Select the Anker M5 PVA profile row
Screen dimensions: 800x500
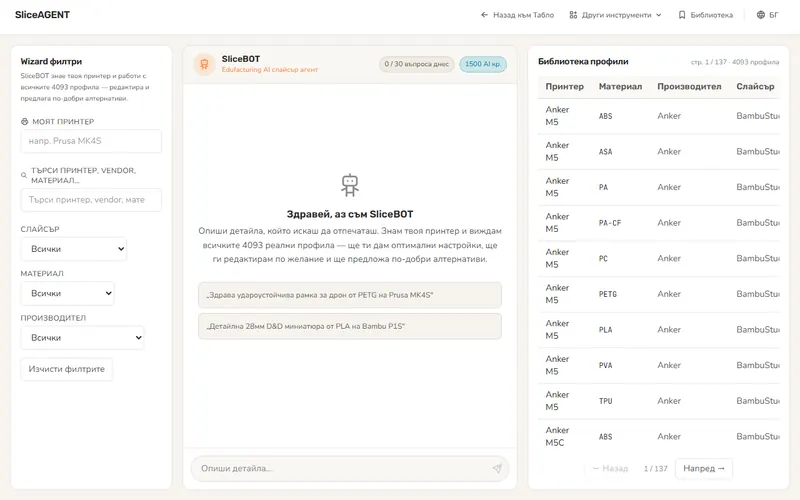tap(659, 366)
